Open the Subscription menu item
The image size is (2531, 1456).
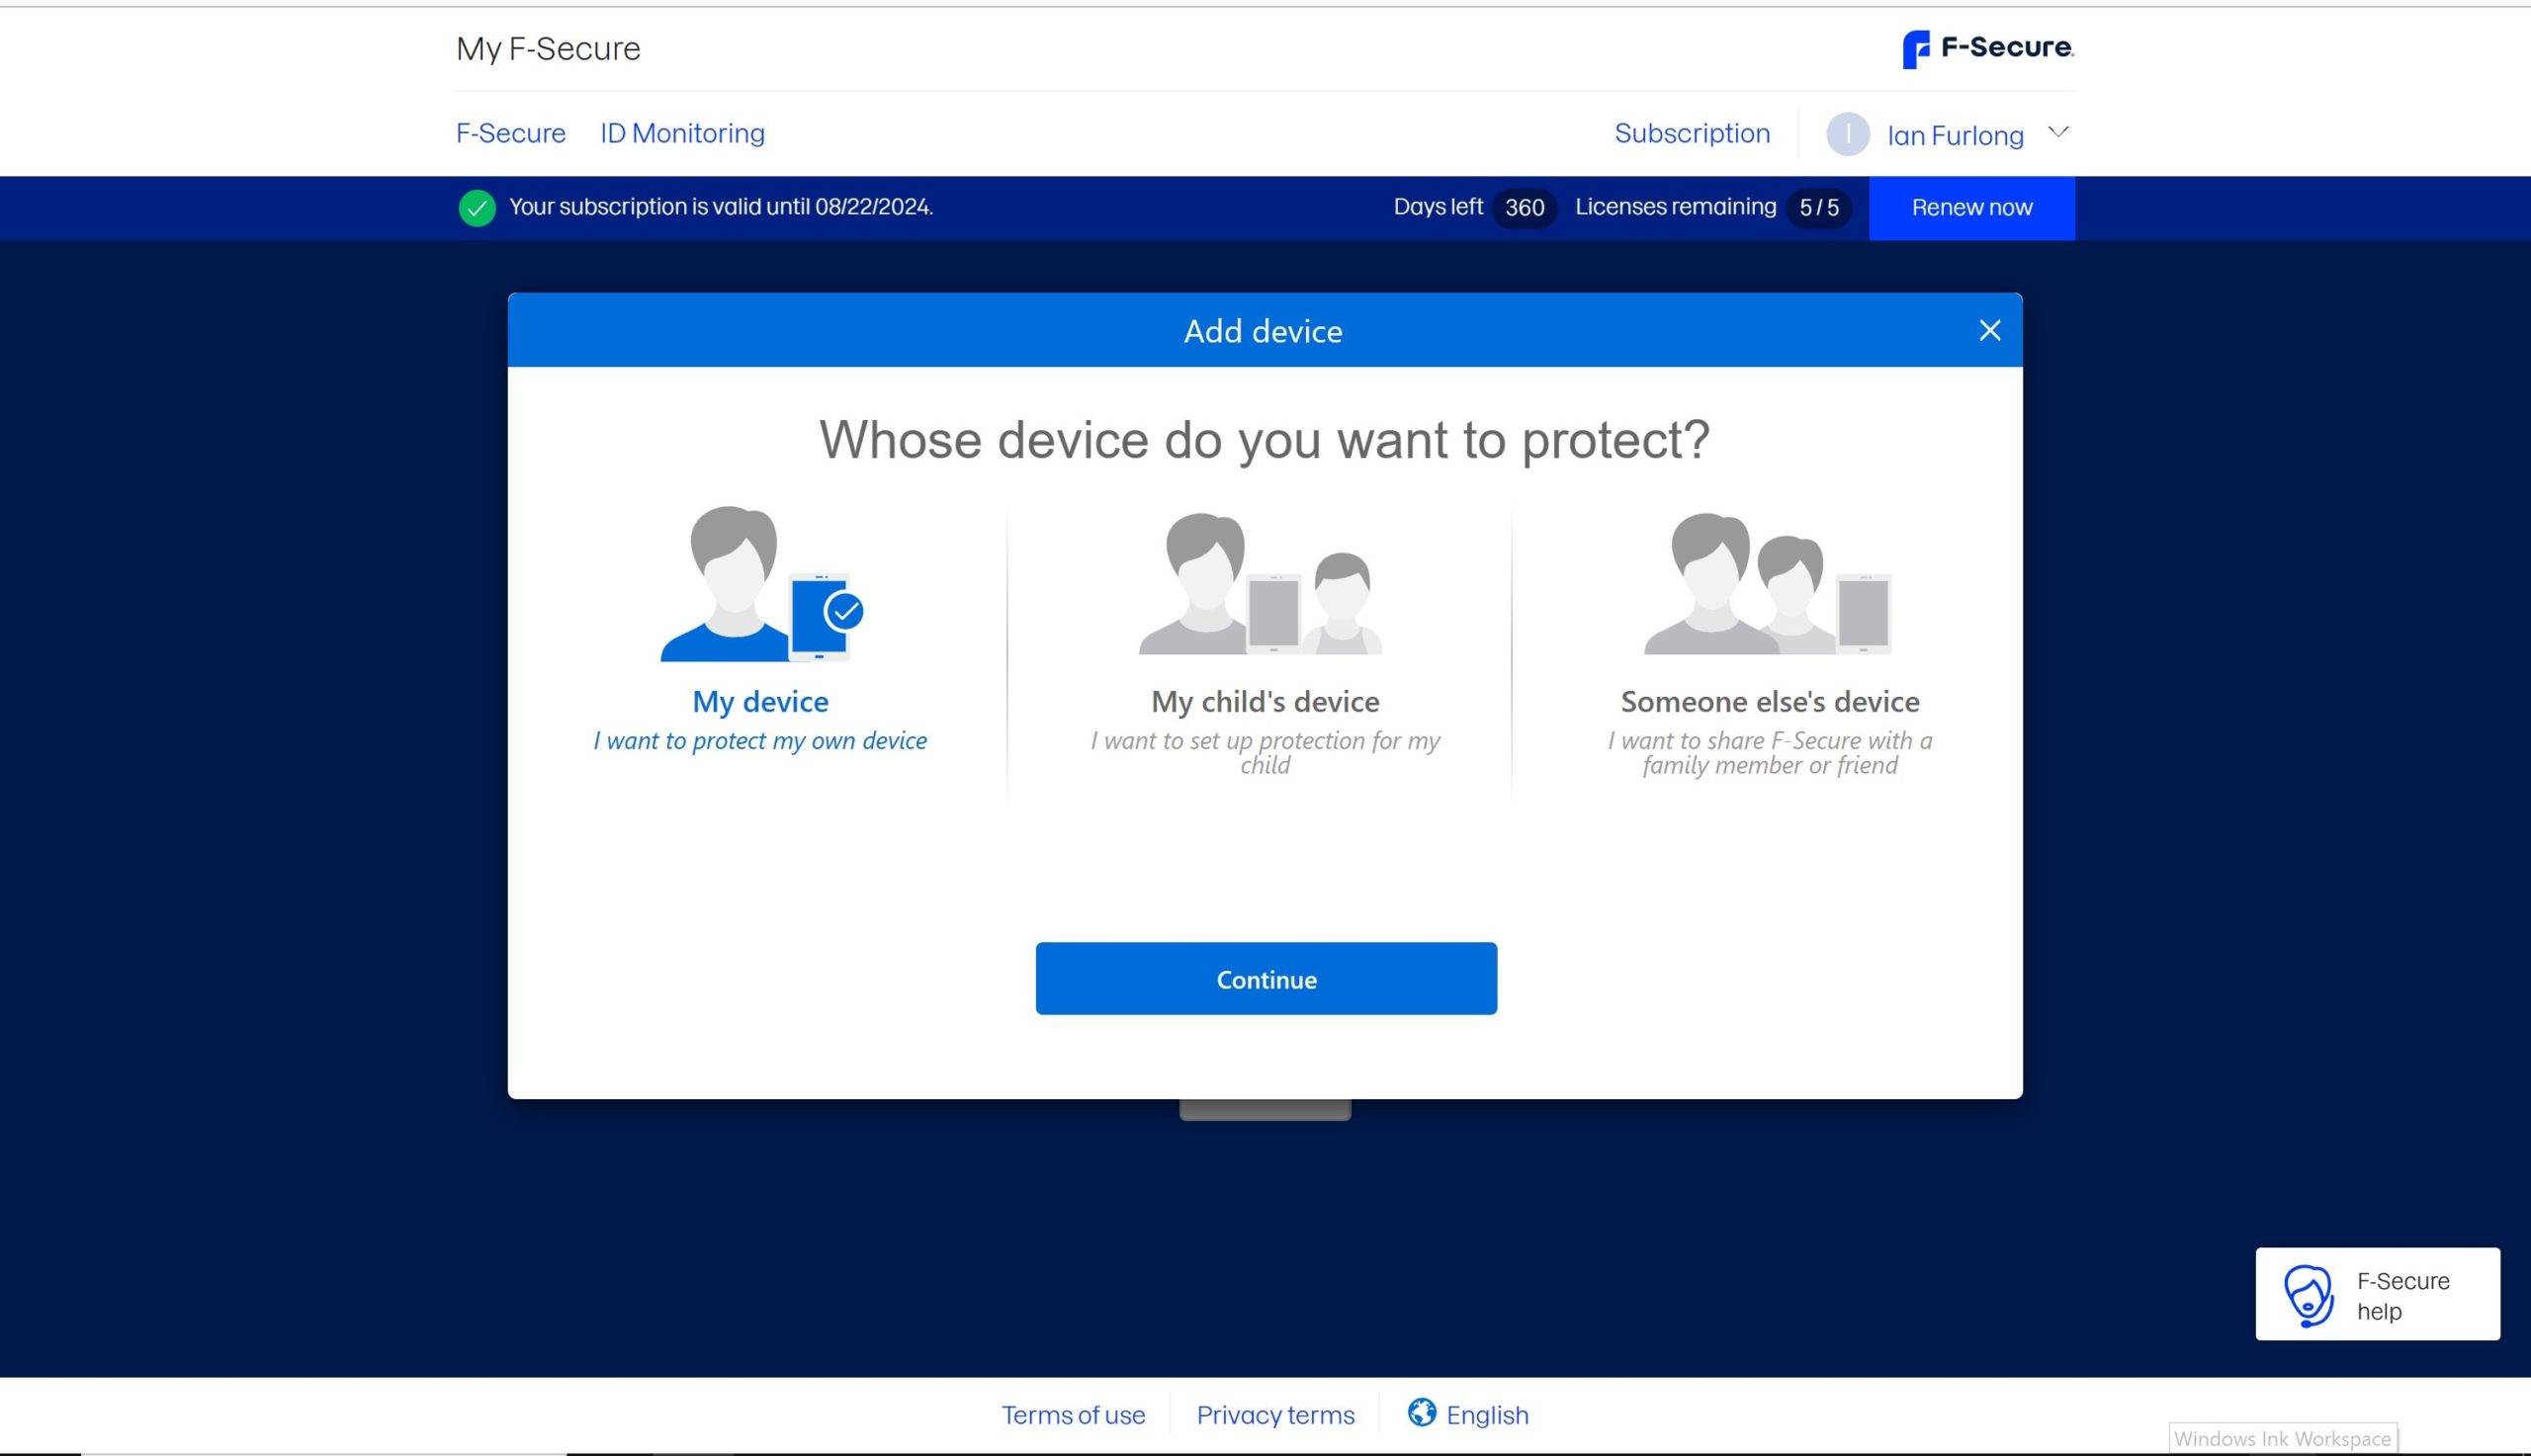1691,133
